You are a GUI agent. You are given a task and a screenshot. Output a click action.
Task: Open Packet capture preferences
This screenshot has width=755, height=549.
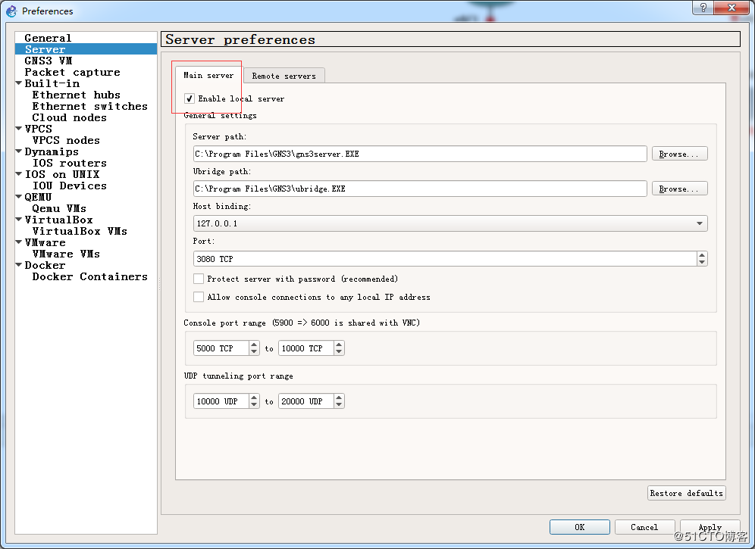click(72, 72)
